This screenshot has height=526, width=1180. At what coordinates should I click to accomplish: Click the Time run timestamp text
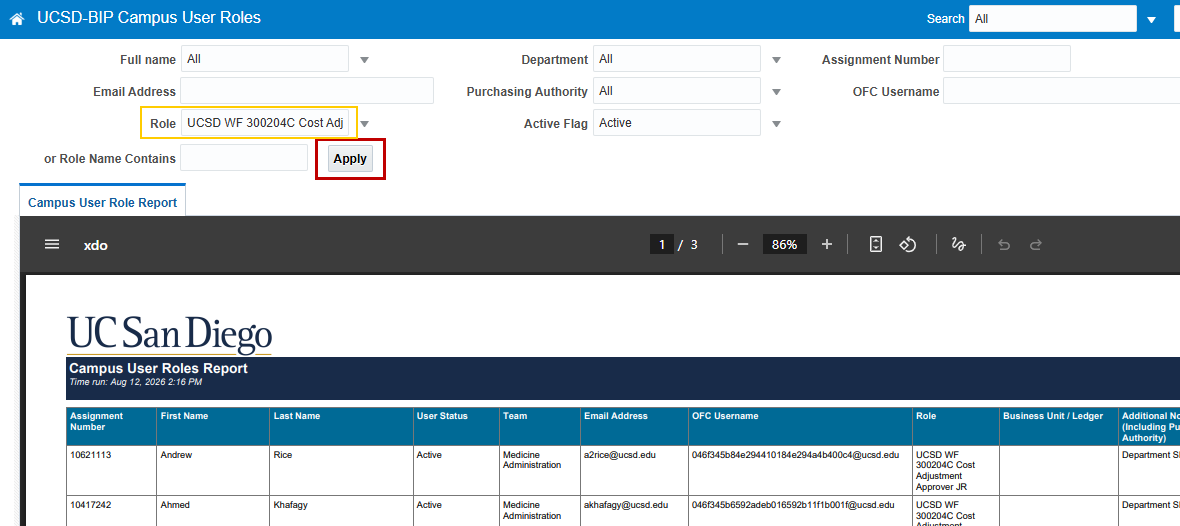135,382
